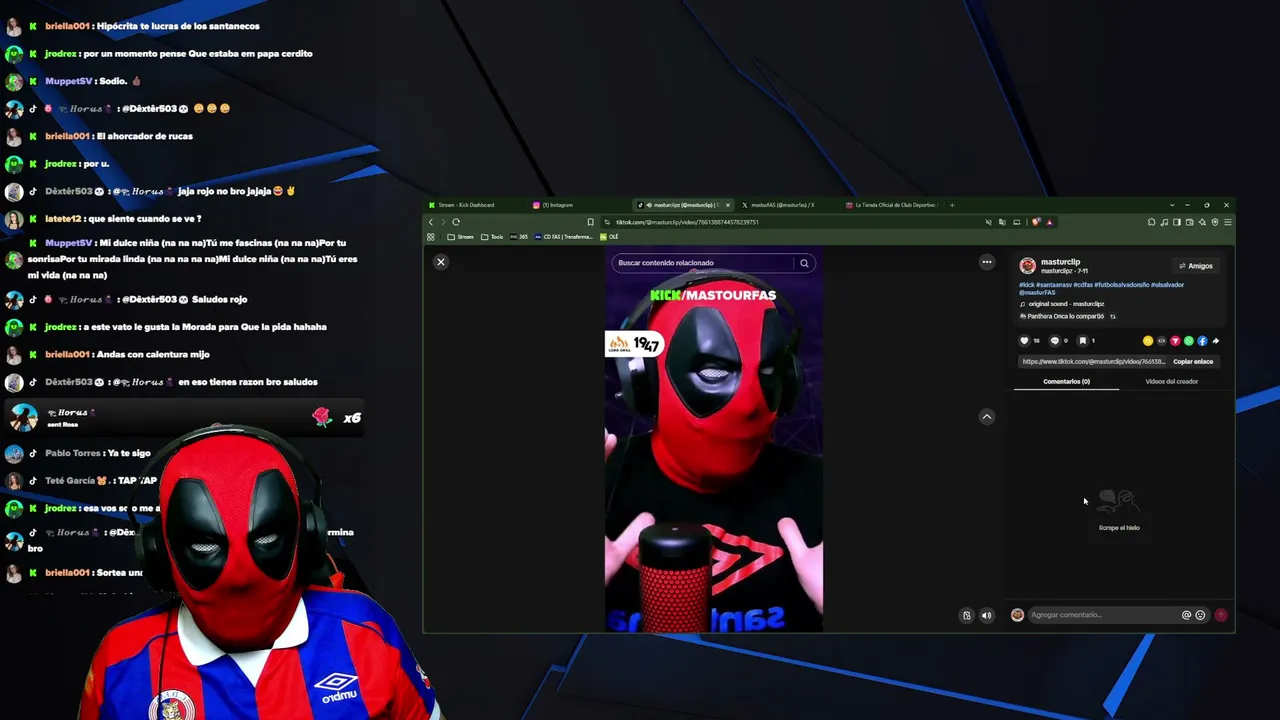
Task: Click latete12 message que siente cuando se ve
Action: click(x=123, y=219)
